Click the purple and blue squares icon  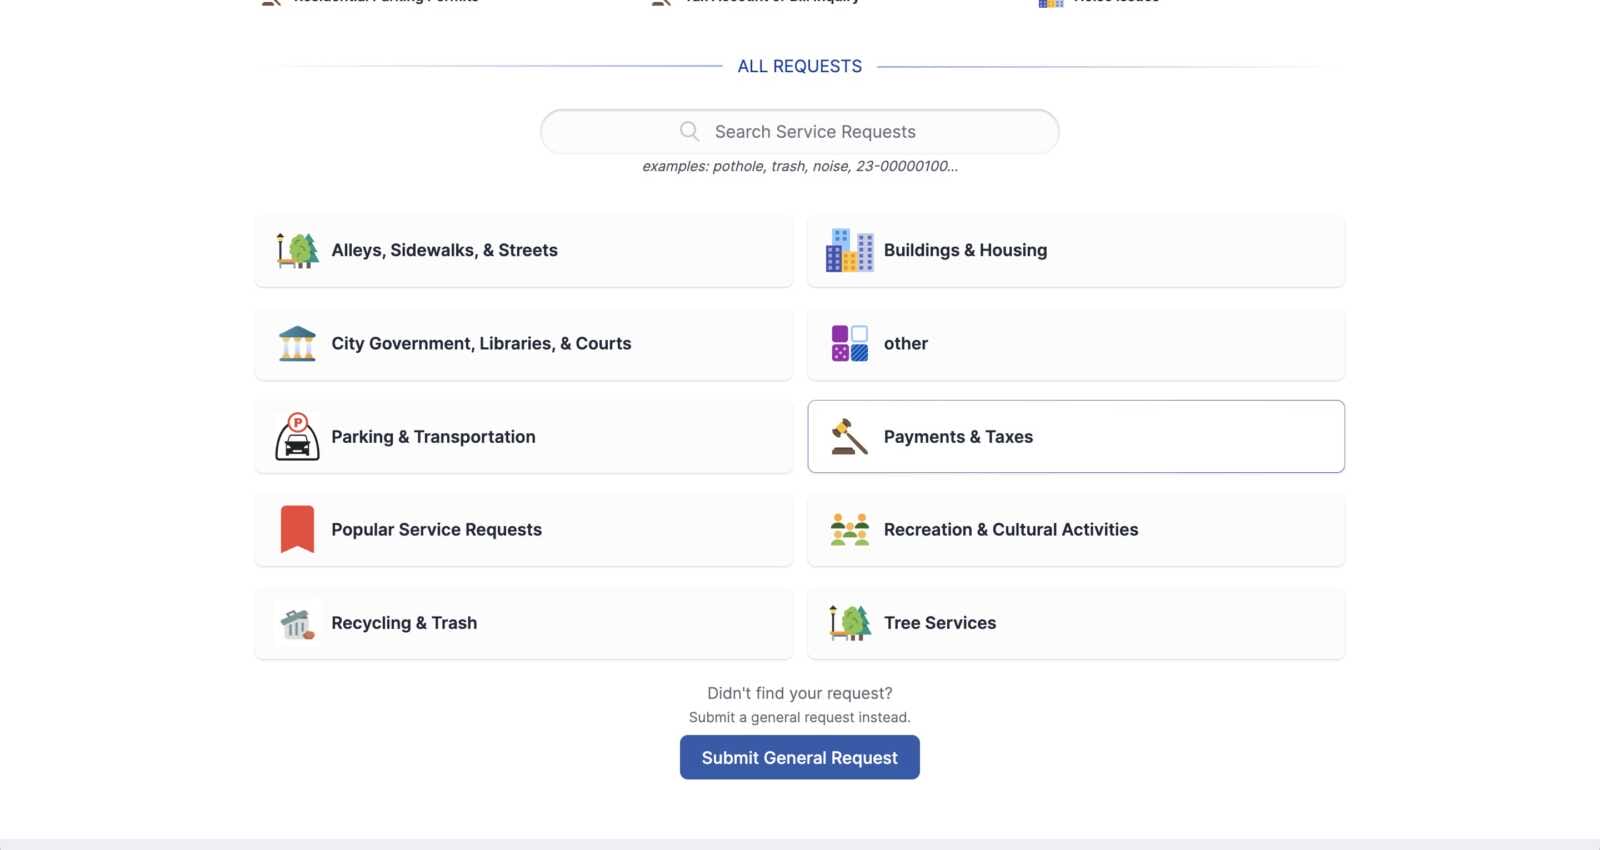849,344
